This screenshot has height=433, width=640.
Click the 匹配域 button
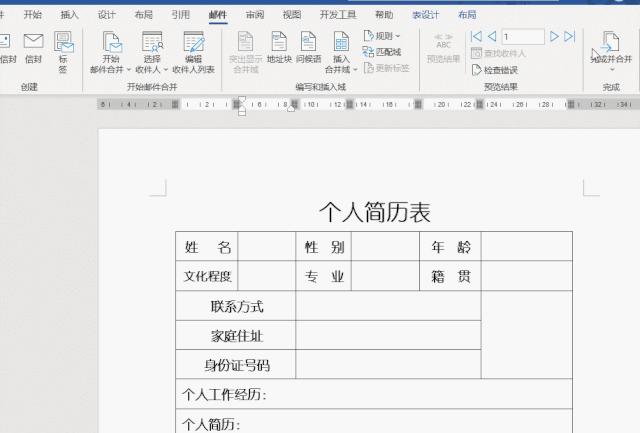point(382,52)
